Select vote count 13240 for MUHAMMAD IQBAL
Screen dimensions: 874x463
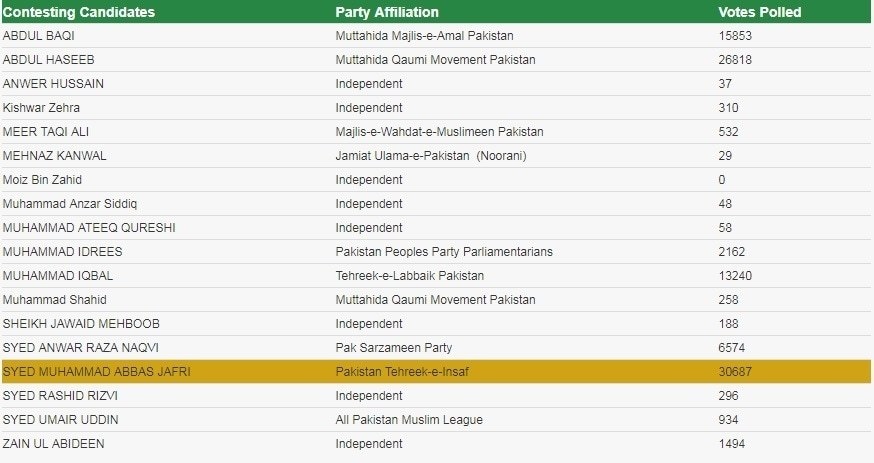pyautogui.click(x=735, y=276)
